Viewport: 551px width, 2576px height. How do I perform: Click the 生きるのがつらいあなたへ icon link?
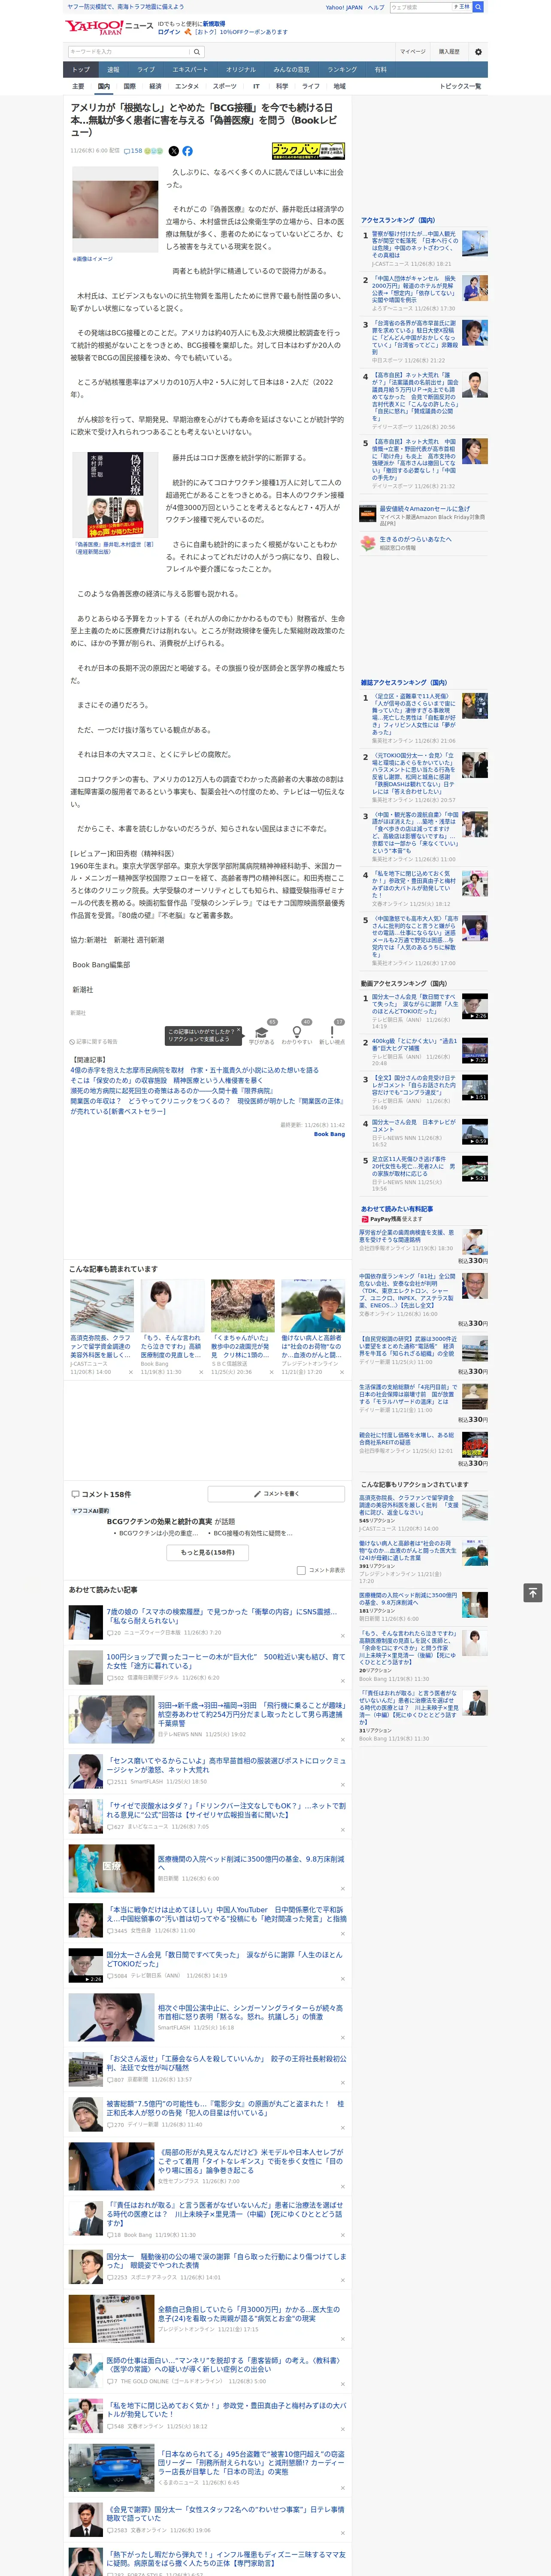(368, 543)
